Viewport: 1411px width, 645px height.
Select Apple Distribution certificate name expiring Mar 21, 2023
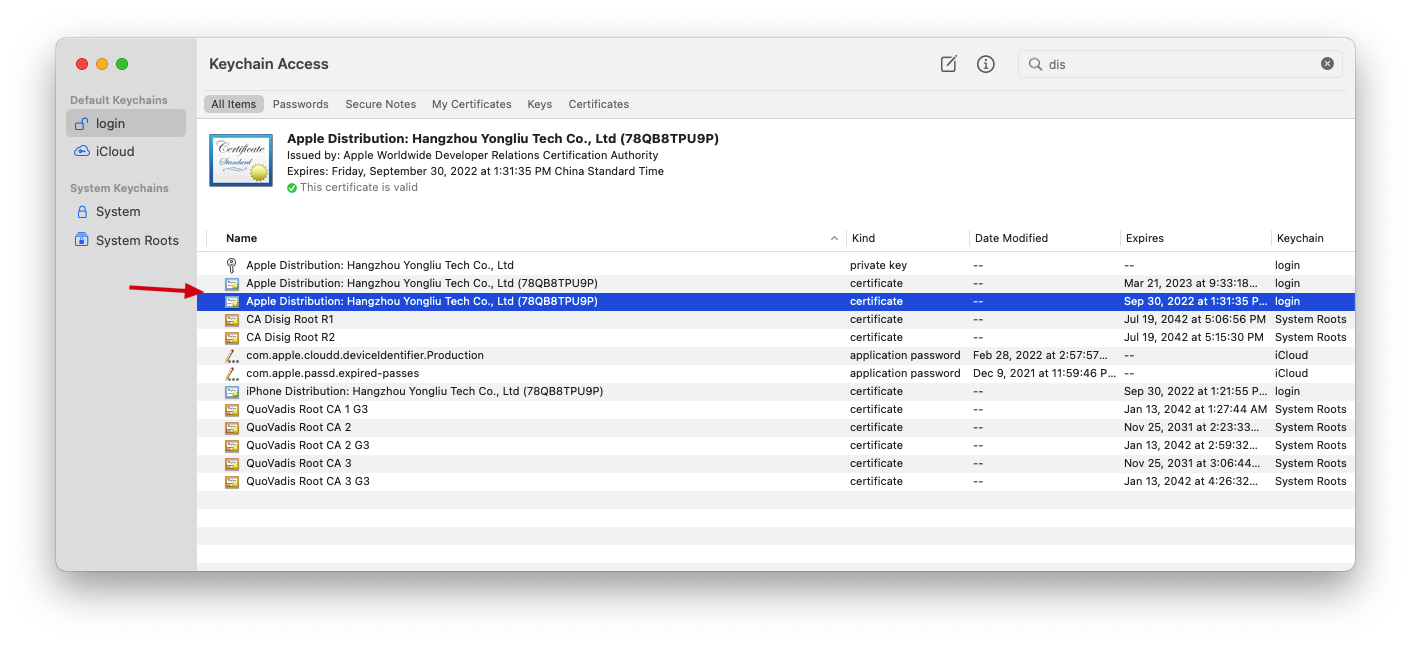[x=422, y=283]
